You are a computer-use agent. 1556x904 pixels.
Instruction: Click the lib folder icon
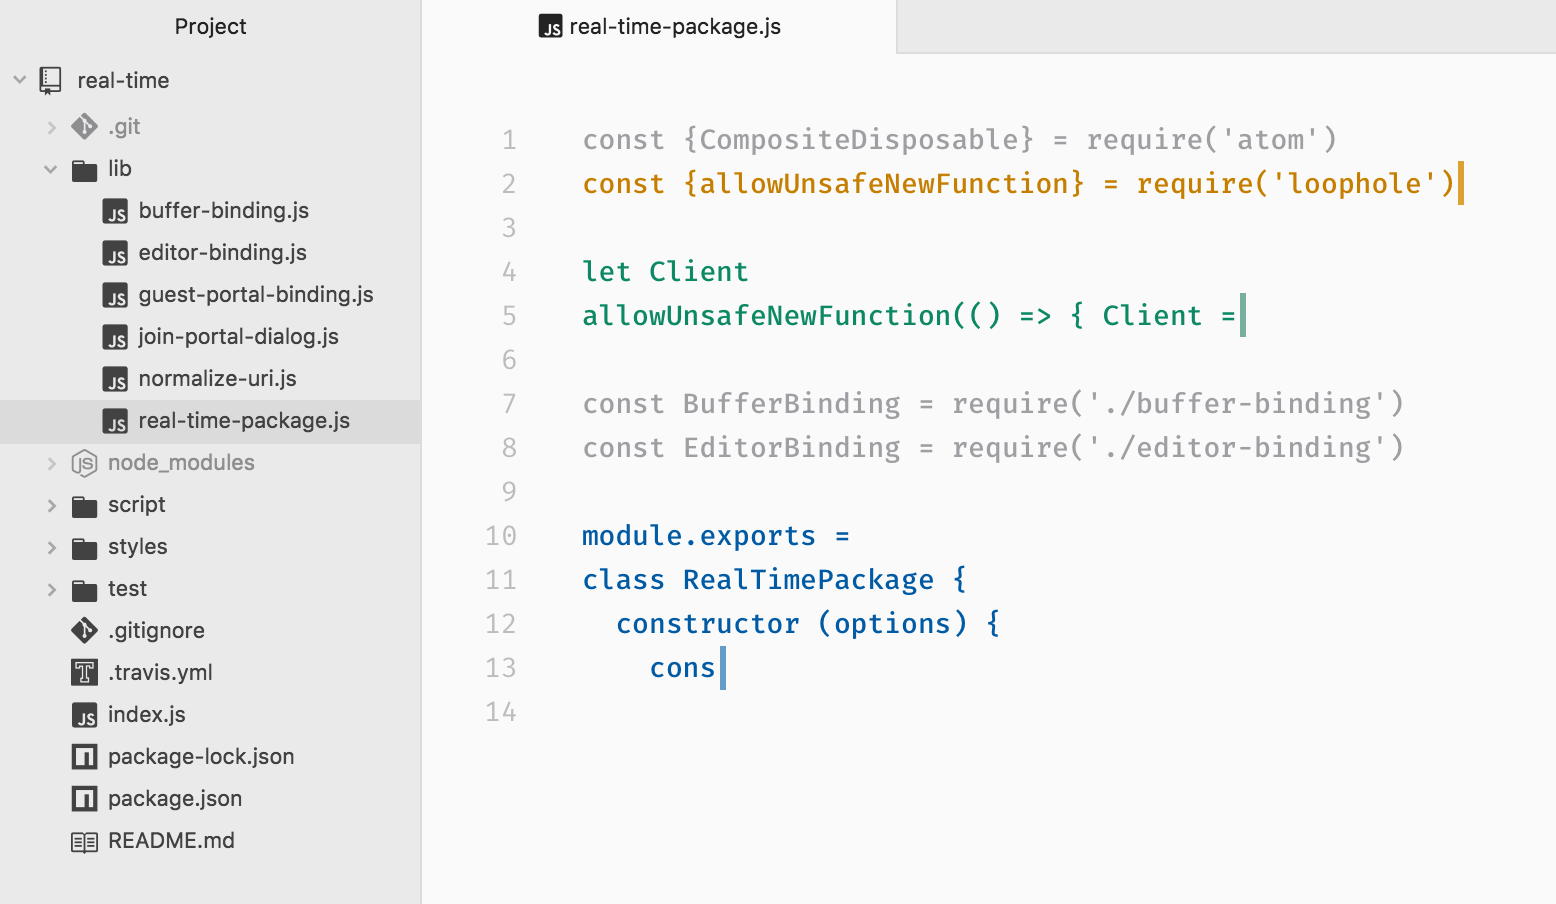click(x=84, y=169)
